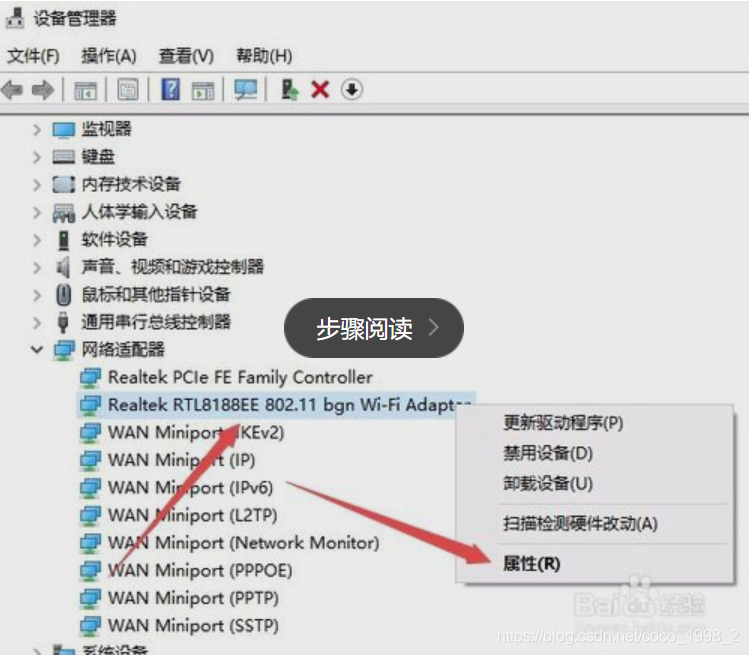Viewport: 749px width, 655px height.
Task: Open the 文件(F) menu
Action: click(x=33, y=56)
